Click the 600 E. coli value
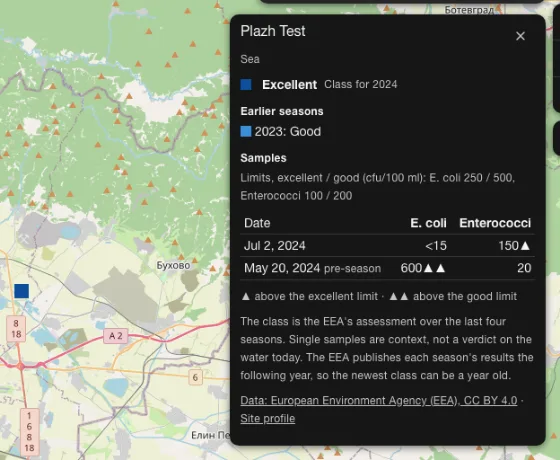560x460 pixels. tap(411, 268)
